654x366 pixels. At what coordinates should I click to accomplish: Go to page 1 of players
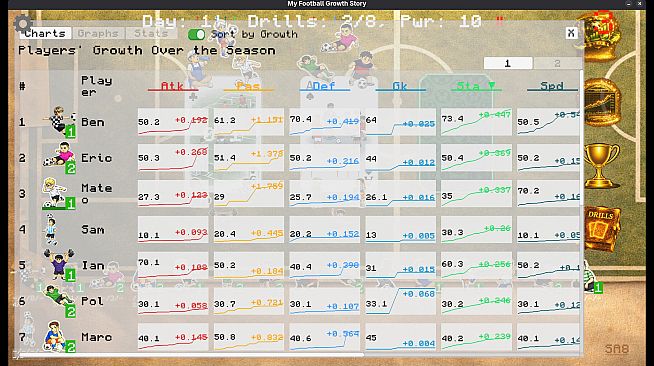508,63
